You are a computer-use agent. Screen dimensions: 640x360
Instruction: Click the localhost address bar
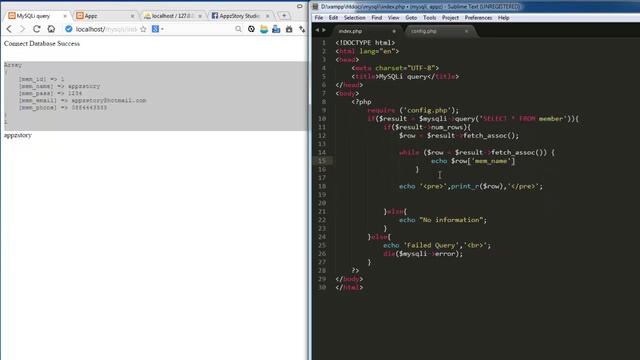106,29
